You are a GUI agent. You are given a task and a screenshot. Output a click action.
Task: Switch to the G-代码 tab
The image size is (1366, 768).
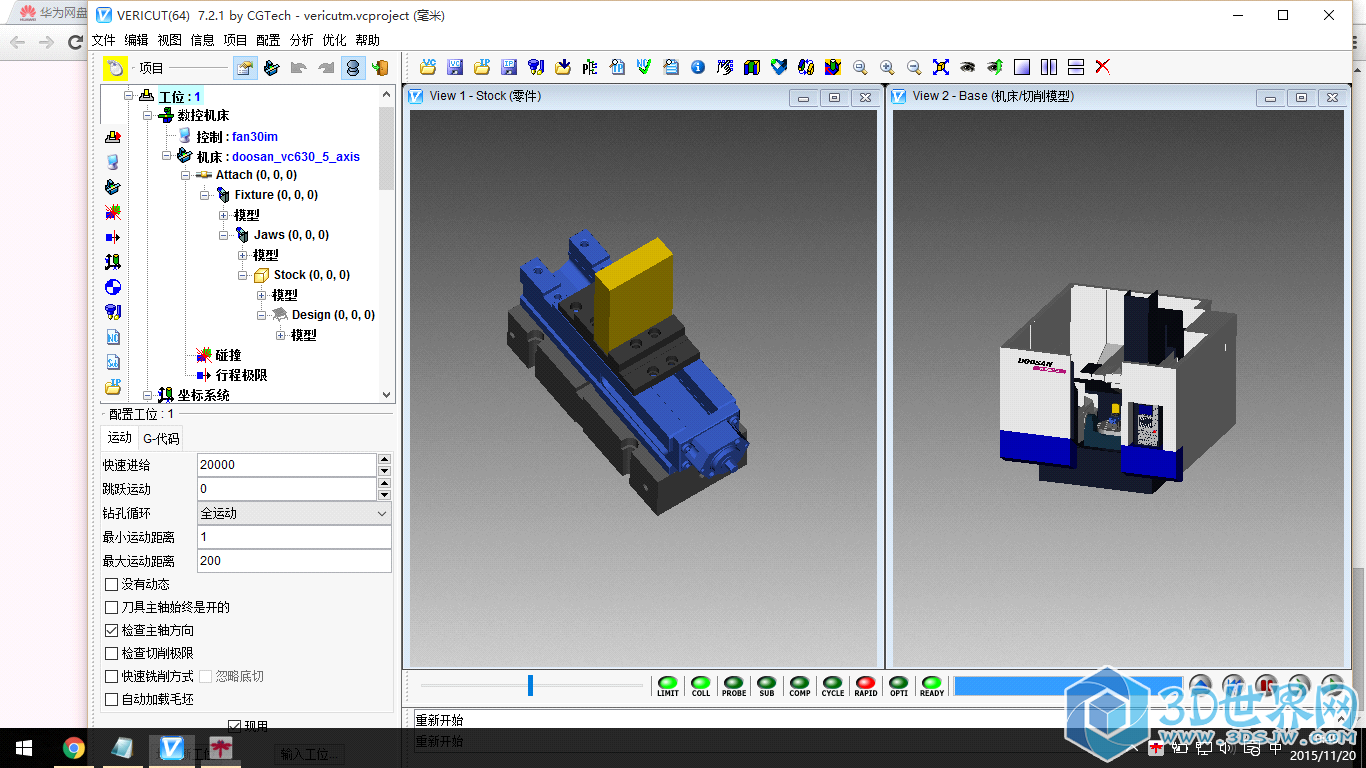click(x=161, y=438)
